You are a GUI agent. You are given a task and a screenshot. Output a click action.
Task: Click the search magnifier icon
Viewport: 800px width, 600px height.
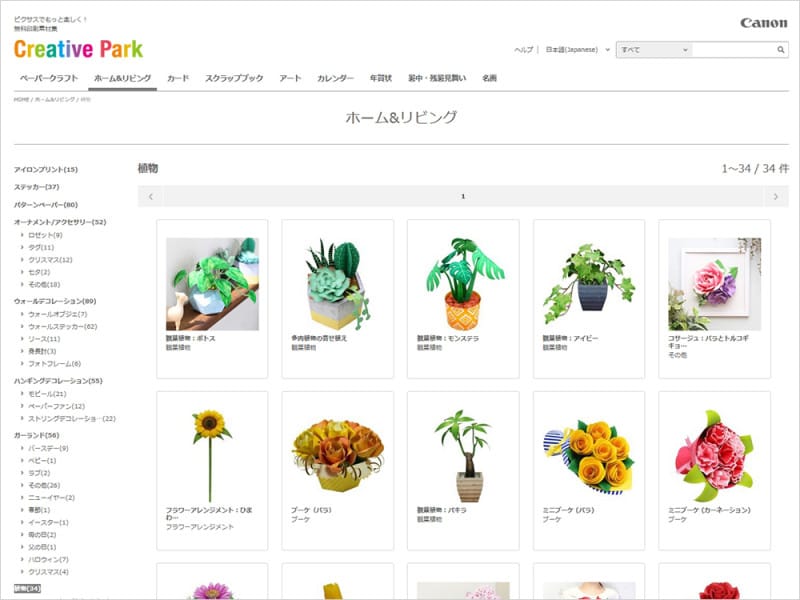[781, 49]
